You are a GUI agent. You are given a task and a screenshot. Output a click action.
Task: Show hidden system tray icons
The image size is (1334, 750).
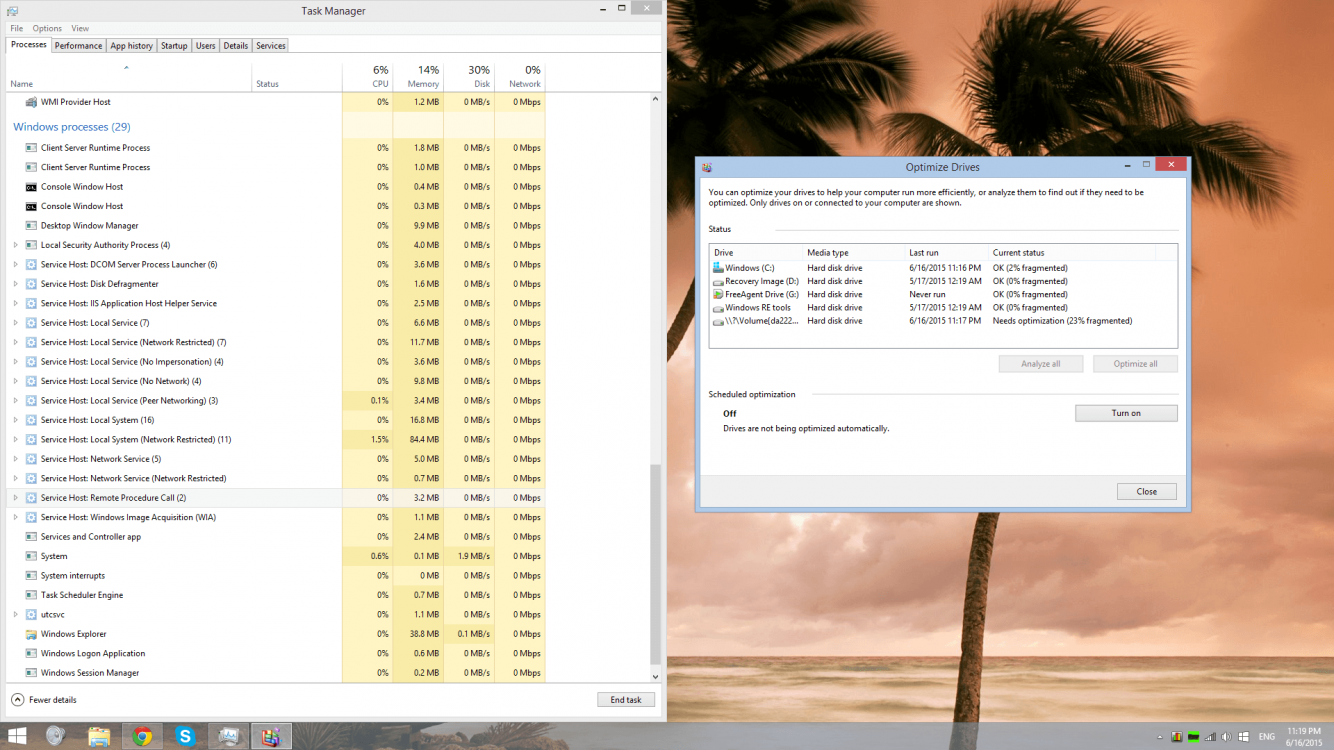pos(1160,737)
